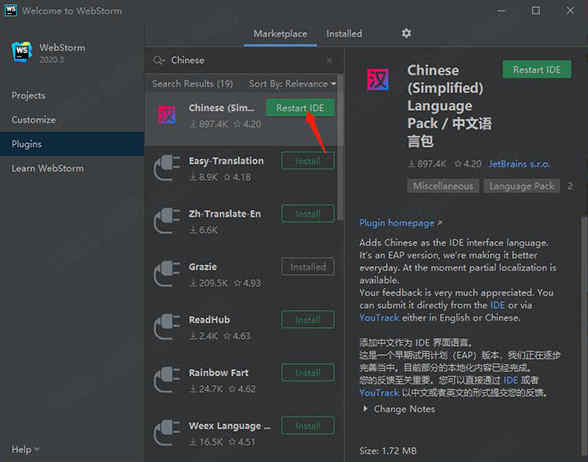Clear the Chinese search text
Viewport: 588px width, 462px height.
[x=329, y=60]
